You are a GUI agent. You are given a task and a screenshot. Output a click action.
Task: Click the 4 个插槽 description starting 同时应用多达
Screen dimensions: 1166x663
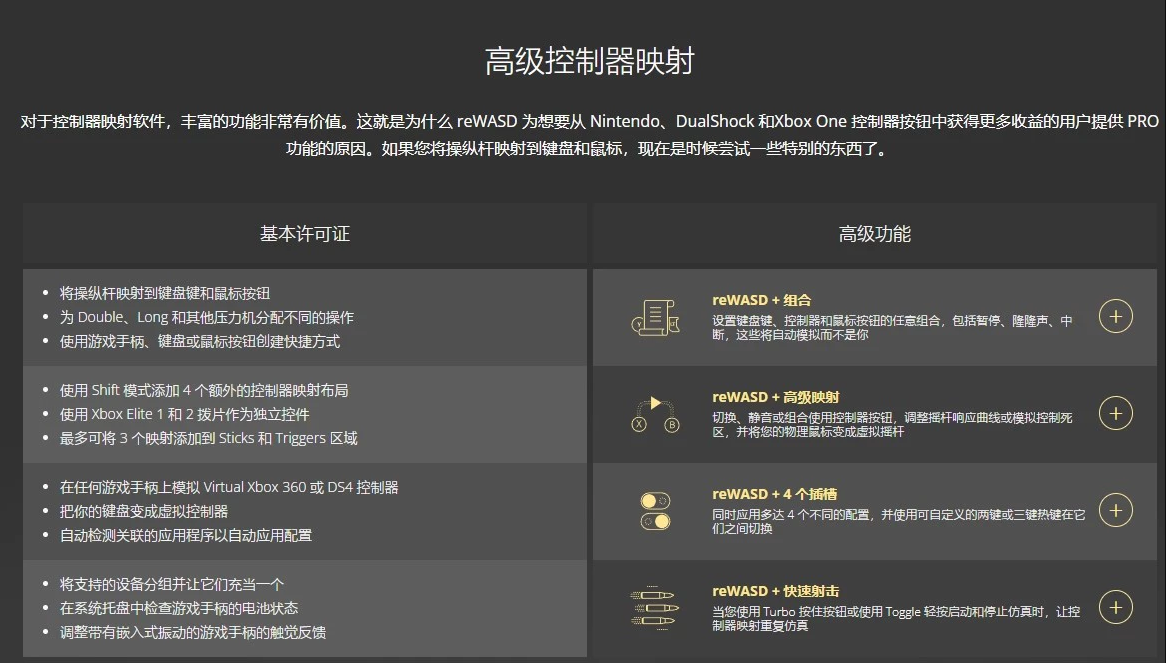tap(898, 521)
